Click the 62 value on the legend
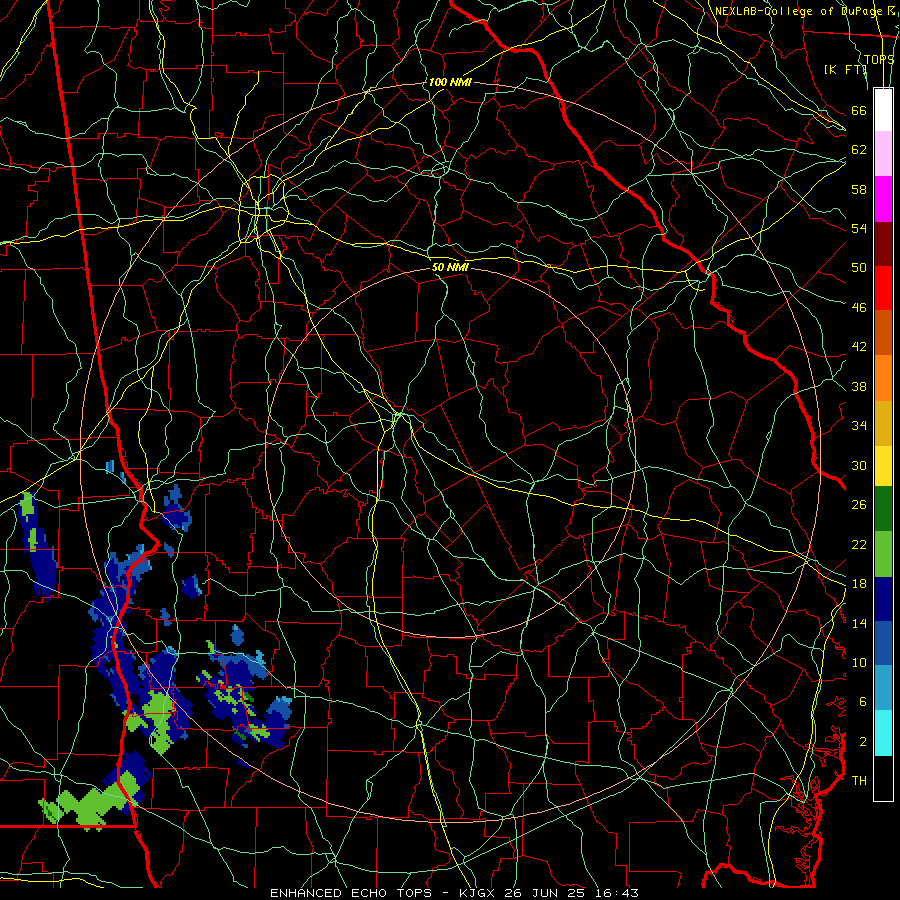The image size is (900, 900). pyautogui.click(x=859, y=150)
